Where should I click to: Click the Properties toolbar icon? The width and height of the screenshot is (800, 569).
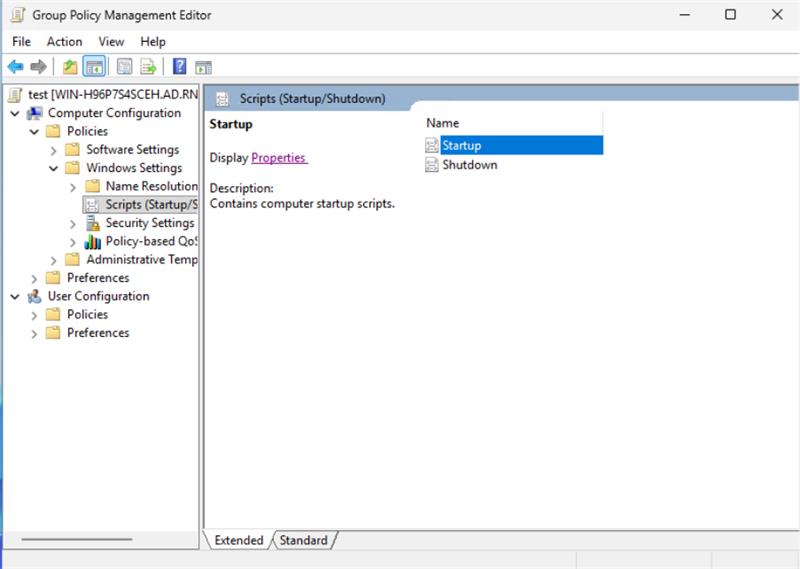[x=124, y=67]
